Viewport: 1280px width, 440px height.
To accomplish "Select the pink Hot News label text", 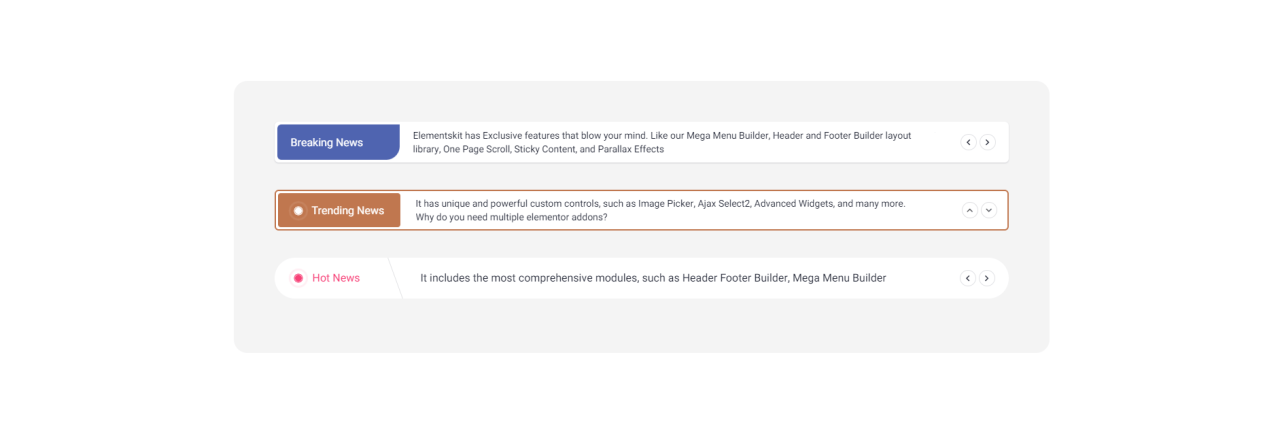I will [336, 278].
